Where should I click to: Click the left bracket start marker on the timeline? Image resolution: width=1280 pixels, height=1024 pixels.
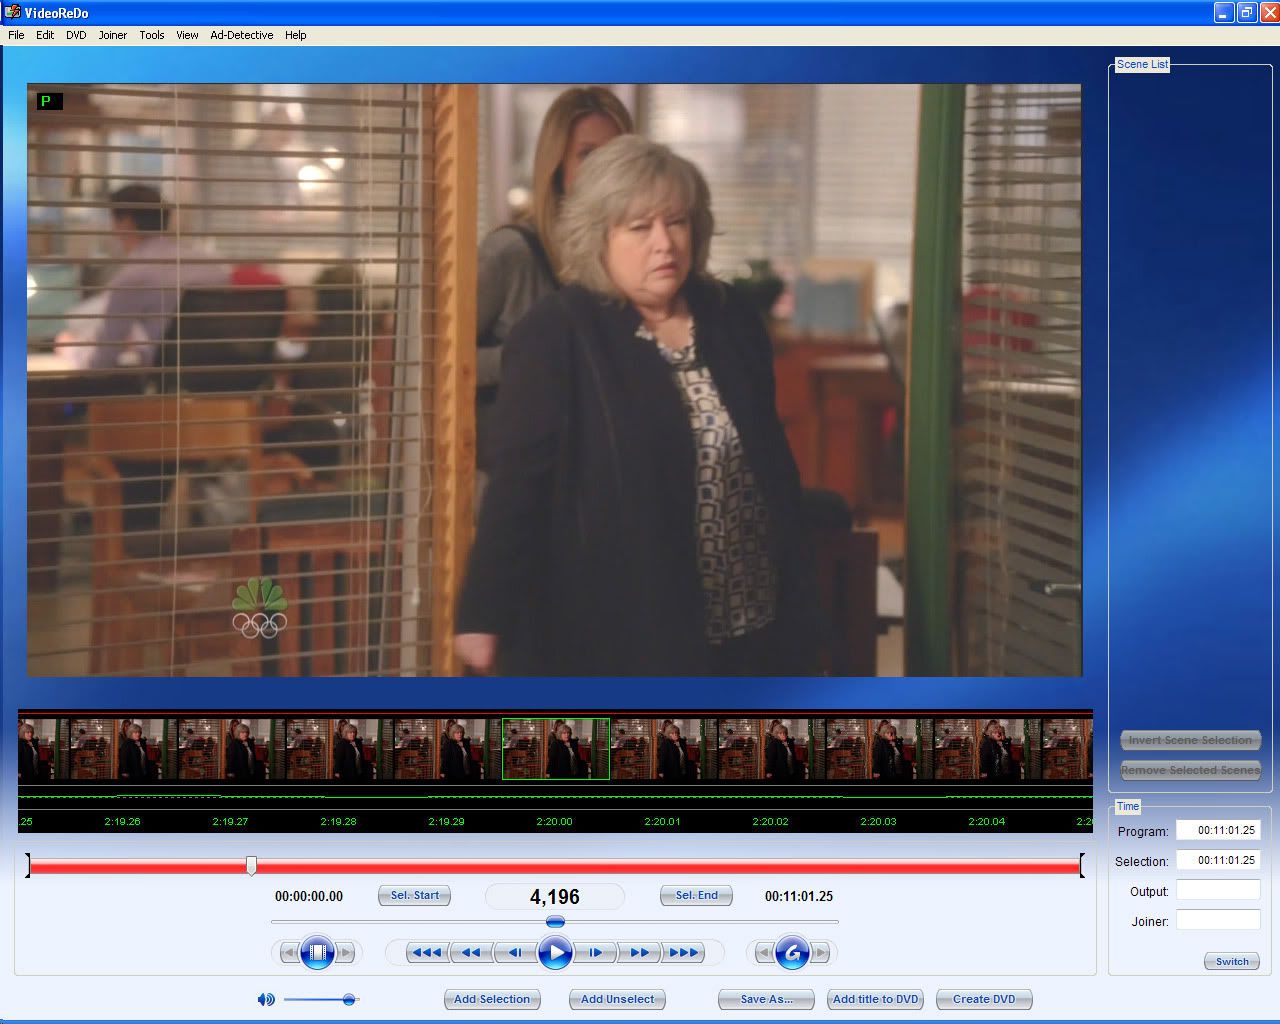[28, 866]
